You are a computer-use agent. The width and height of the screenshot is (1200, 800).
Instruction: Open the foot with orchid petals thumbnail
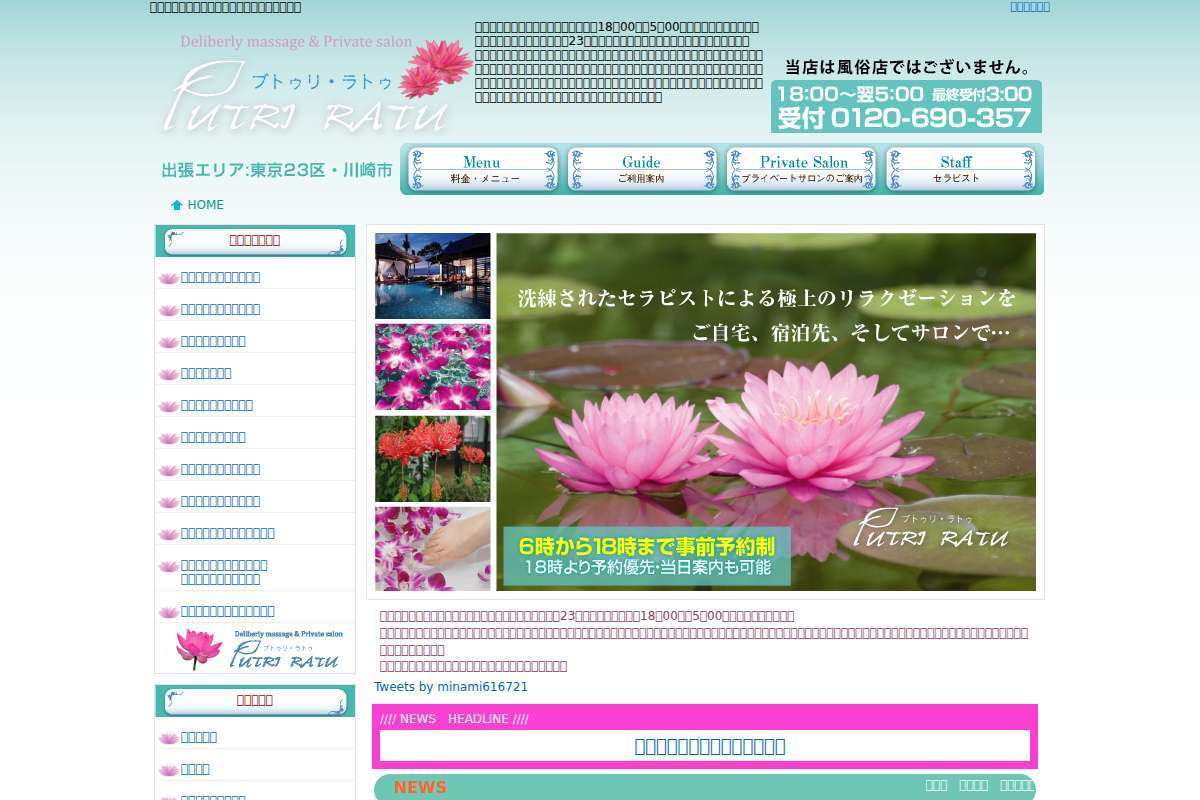(433, 549)
